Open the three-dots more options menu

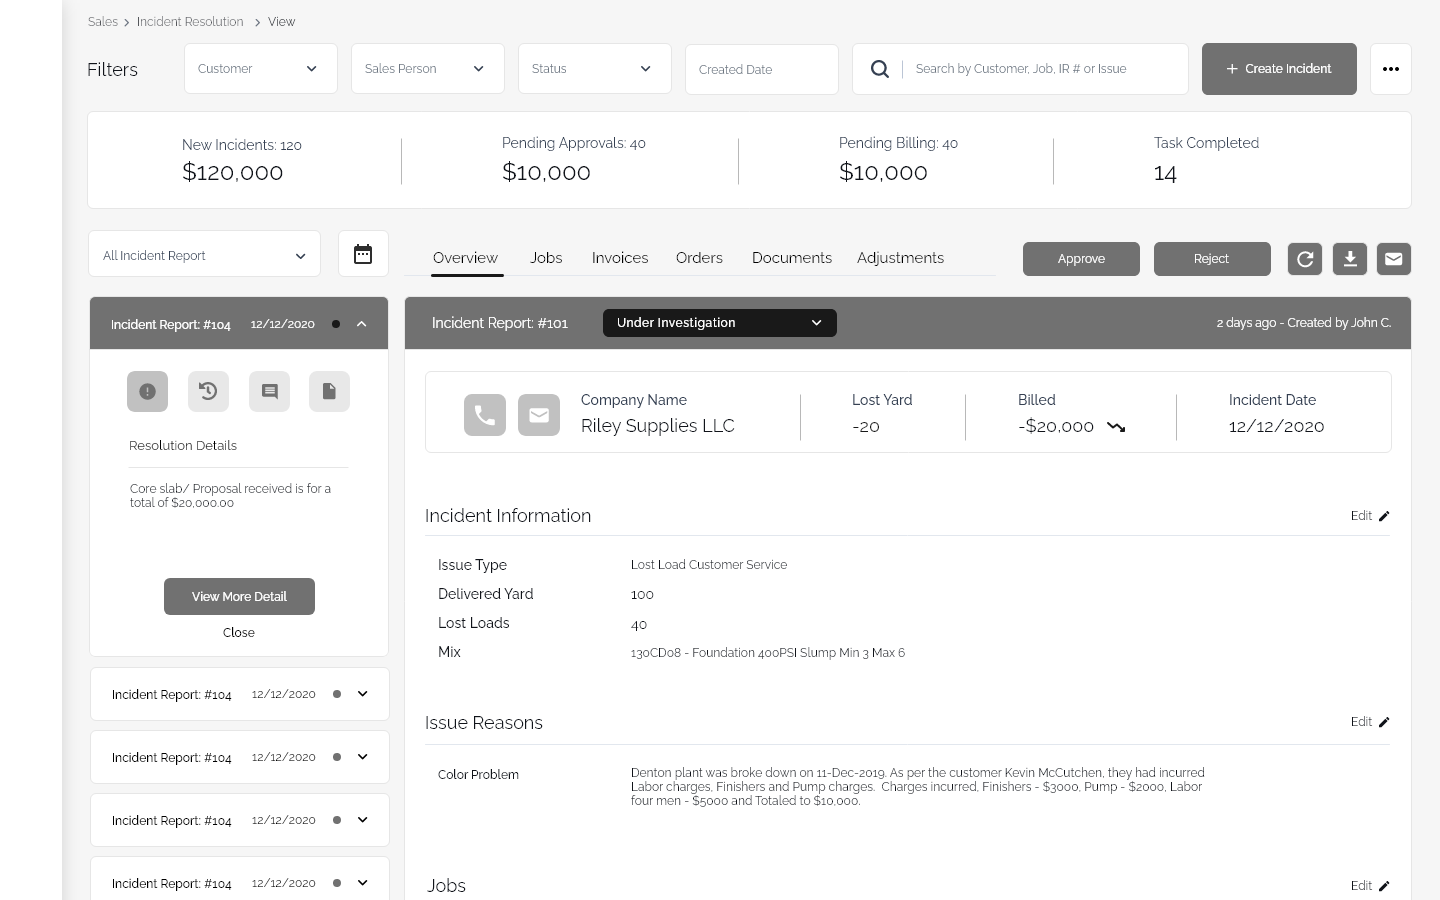1390,69
